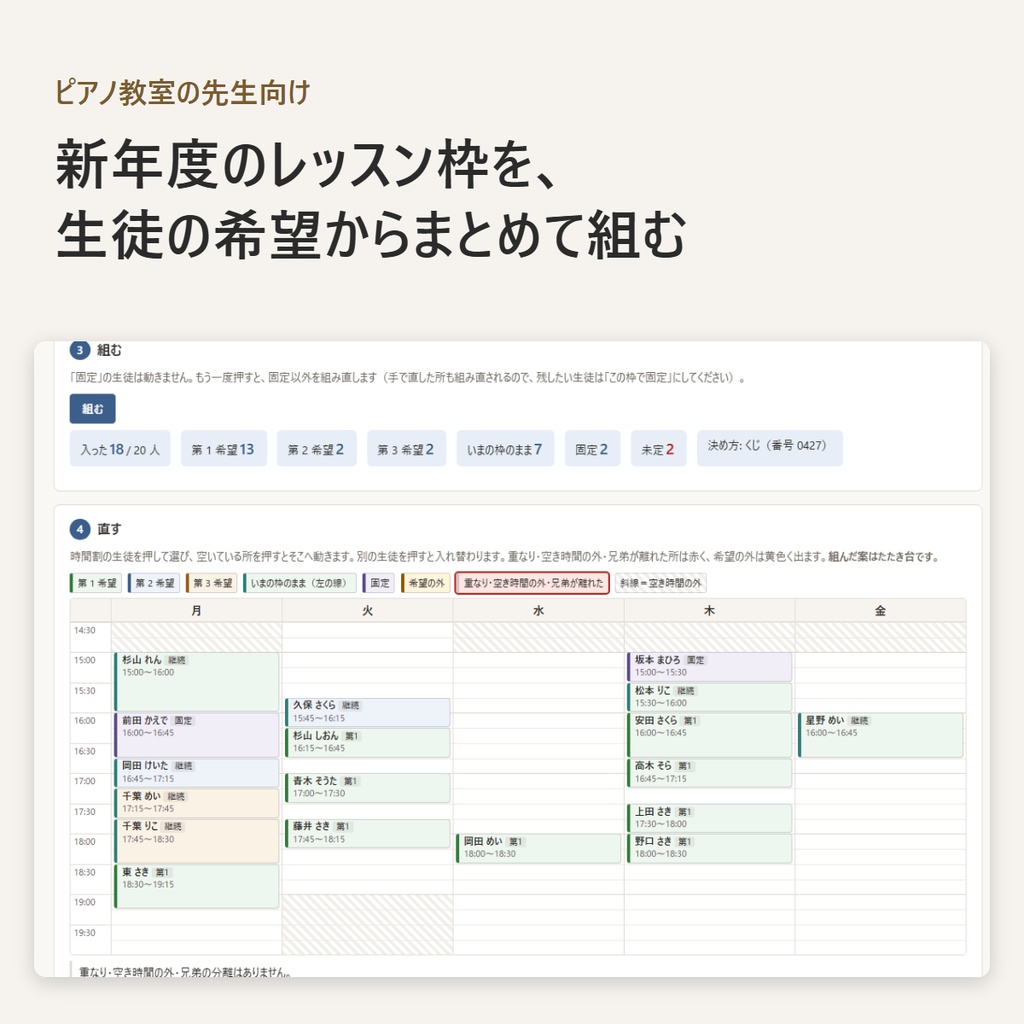Select 千葉 りこ 17:45–18:30 lesson block

click(197, 841)
